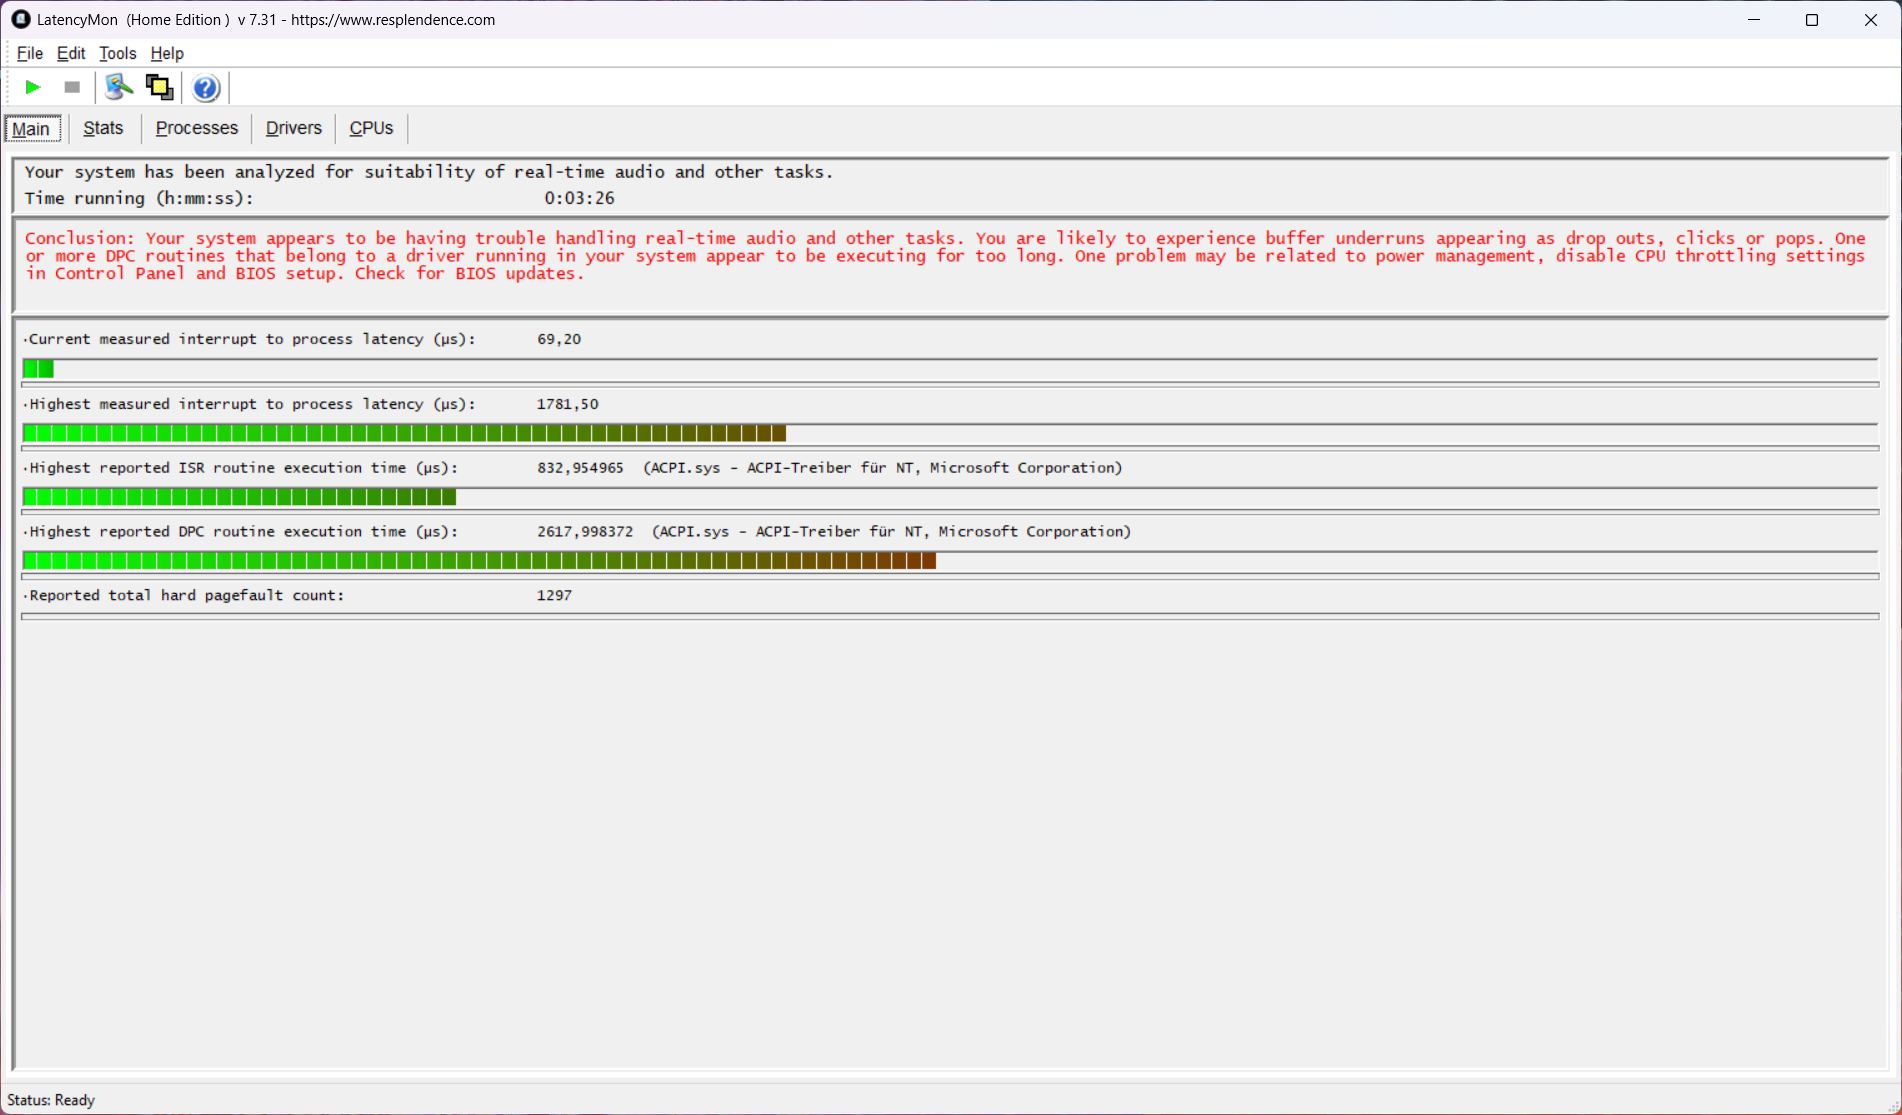Click the red Conclusion text area
Screen dimensions: 1902x1115
pos(944,256)
